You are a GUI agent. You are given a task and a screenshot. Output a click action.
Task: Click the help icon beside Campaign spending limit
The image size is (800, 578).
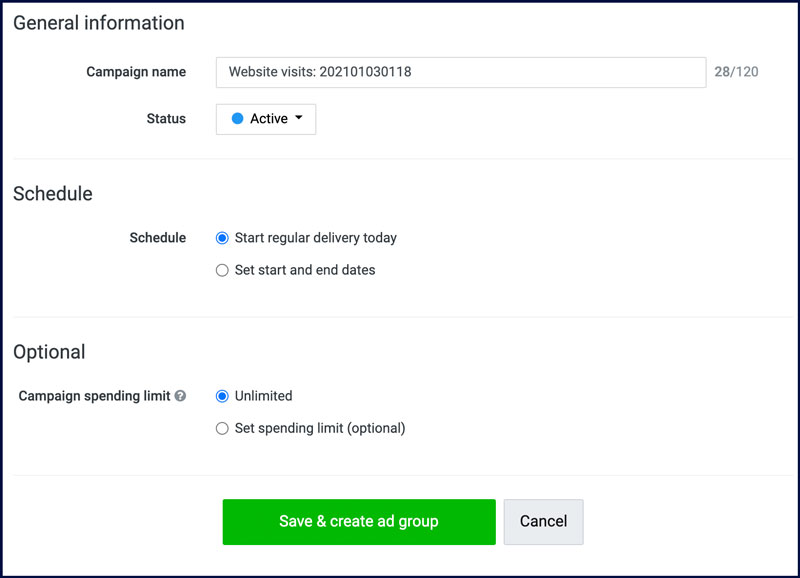tap(180, 396)
